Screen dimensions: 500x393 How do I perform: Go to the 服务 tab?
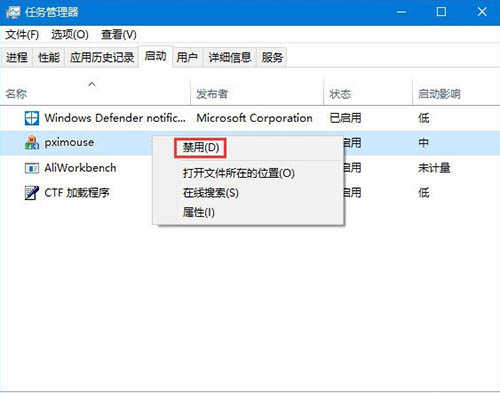[x=272, y=57]
